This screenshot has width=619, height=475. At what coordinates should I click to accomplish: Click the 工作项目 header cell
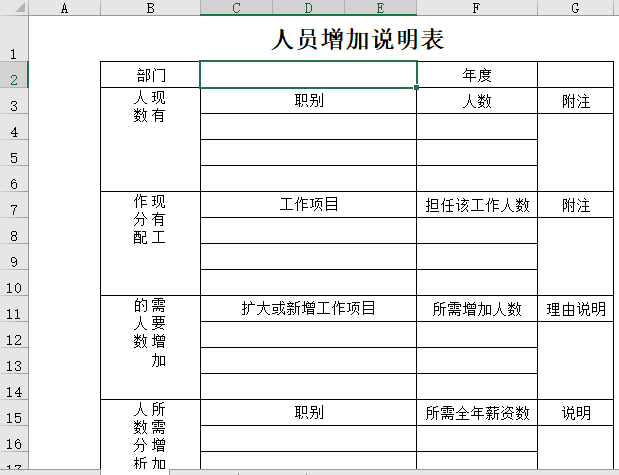(x=308, y=205)
